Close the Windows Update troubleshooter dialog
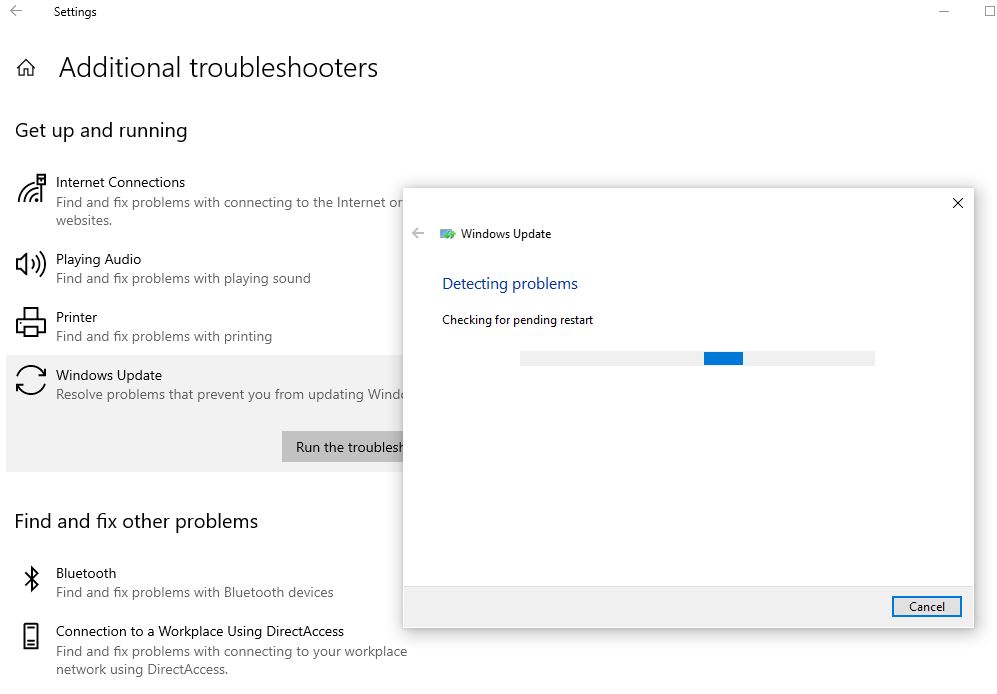This screenshot has height=694, width=997. pos(958,203)
